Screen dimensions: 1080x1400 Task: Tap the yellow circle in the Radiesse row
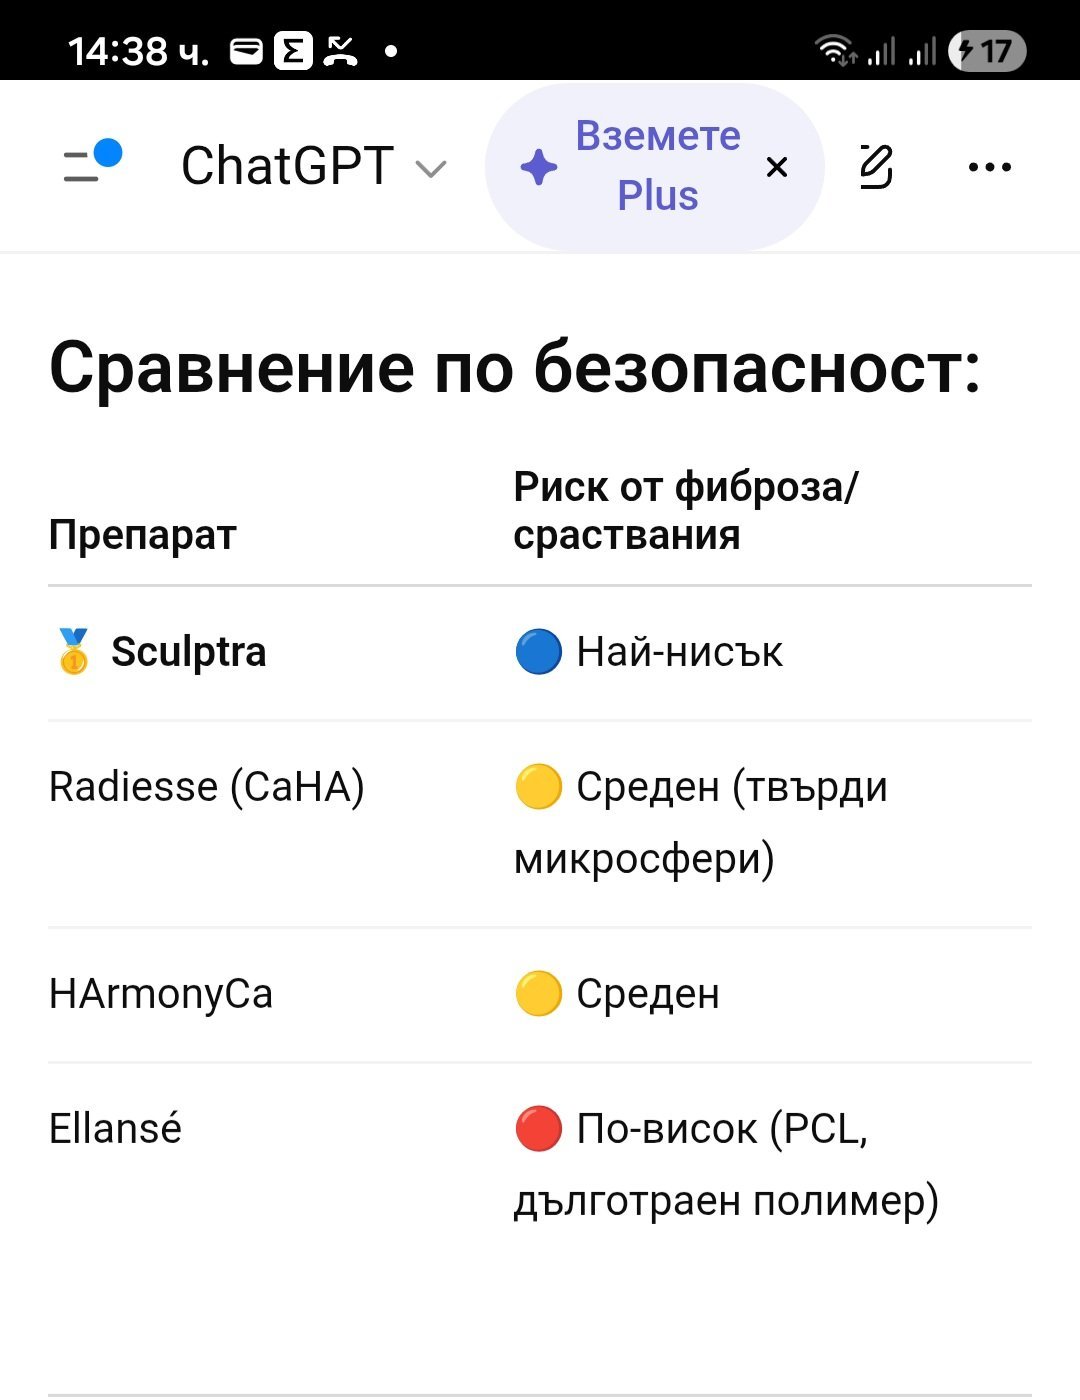(x=538, y=787)
